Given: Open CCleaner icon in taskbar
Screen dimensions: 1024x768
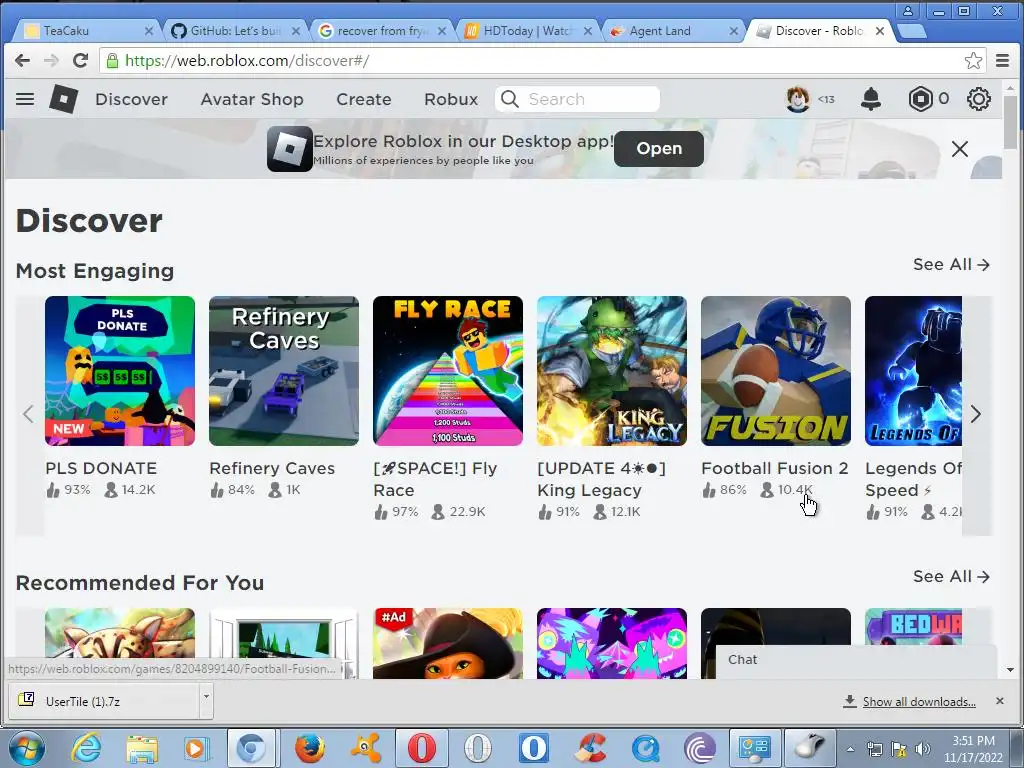Looking at the screenshot, I should [x=590, y=748].
